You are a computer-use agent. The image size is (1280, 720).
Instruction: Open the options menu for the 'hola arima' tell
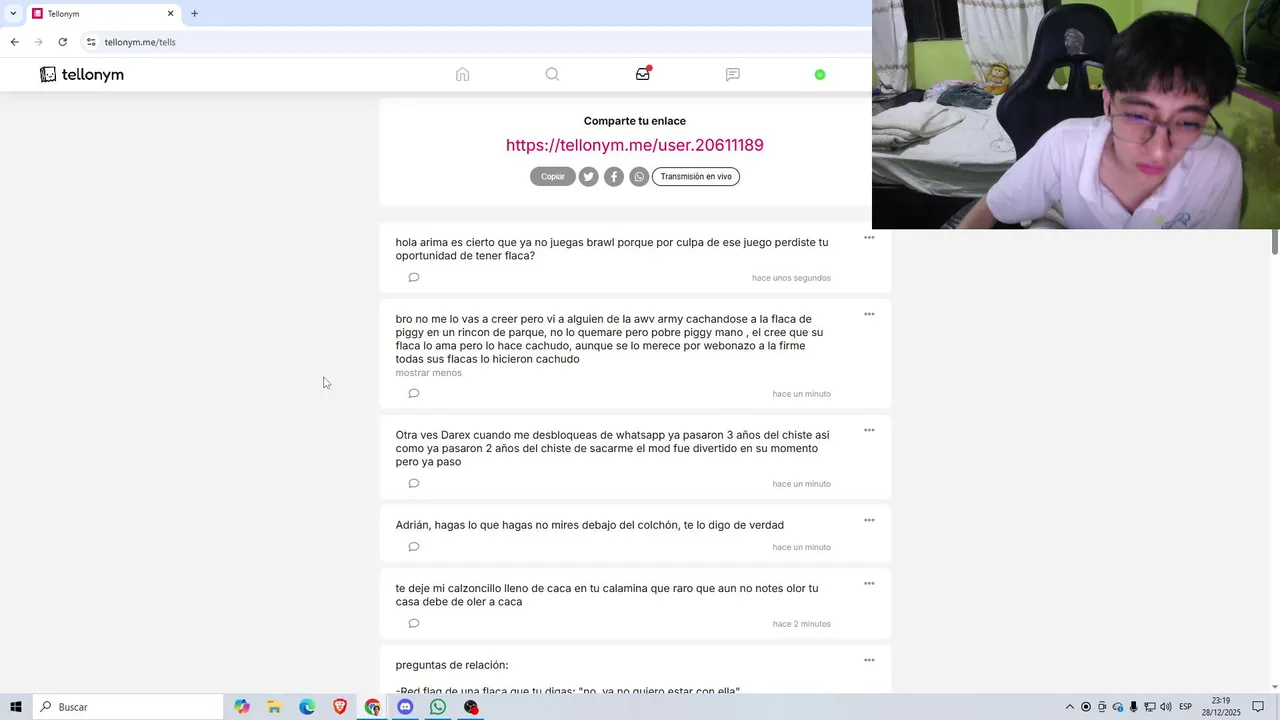point(869,238)
